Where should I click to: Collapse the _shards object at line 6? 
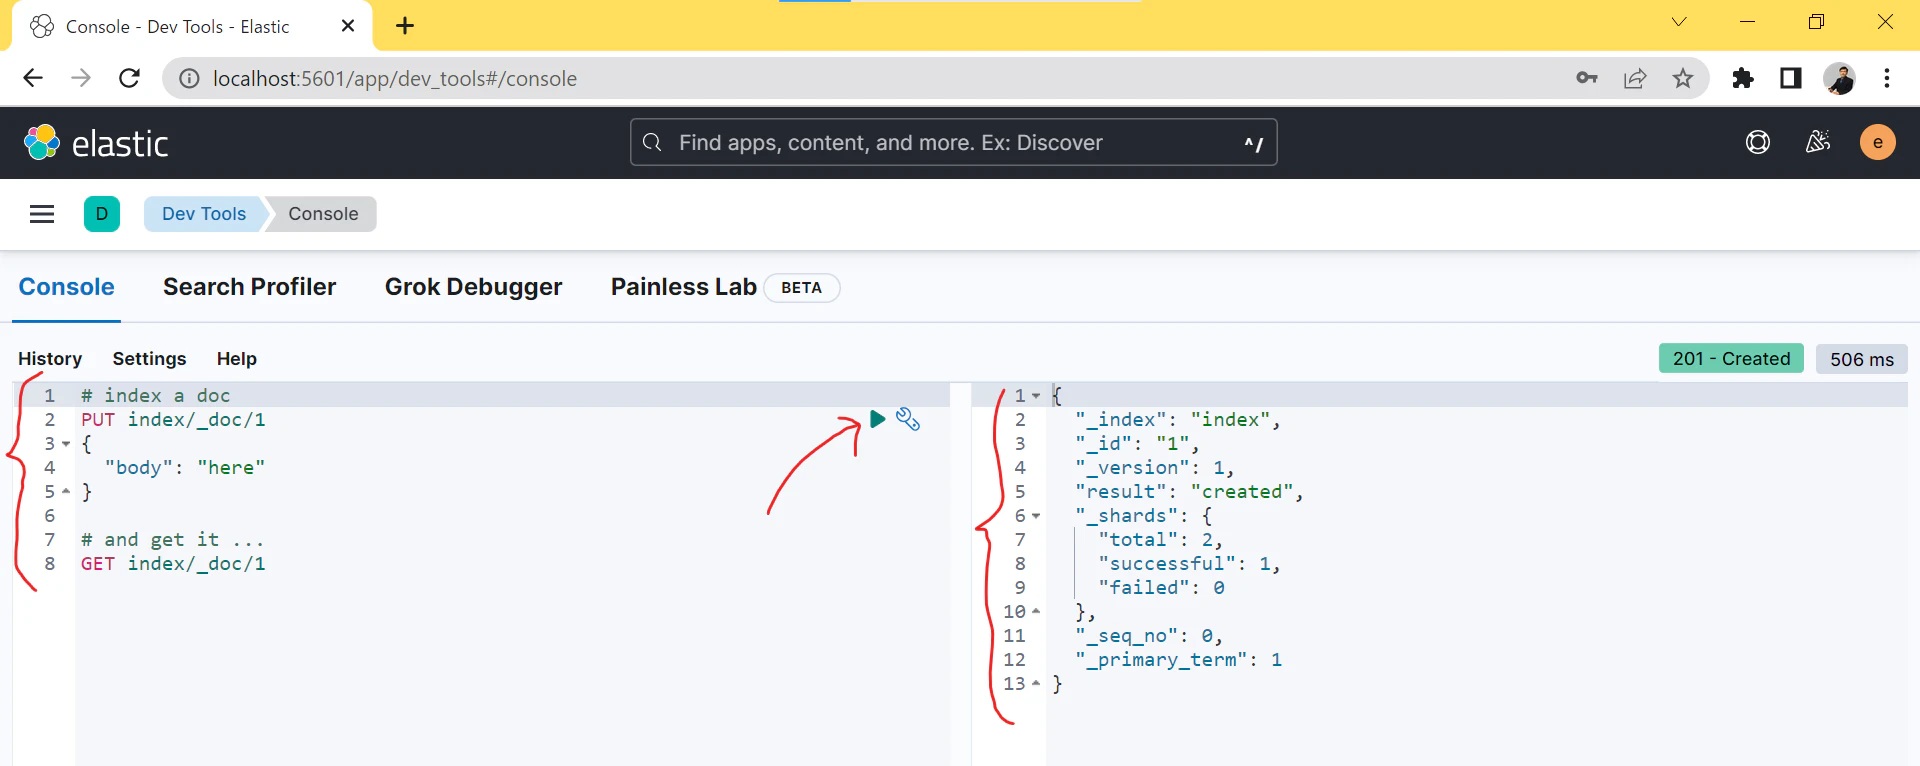1036,516
